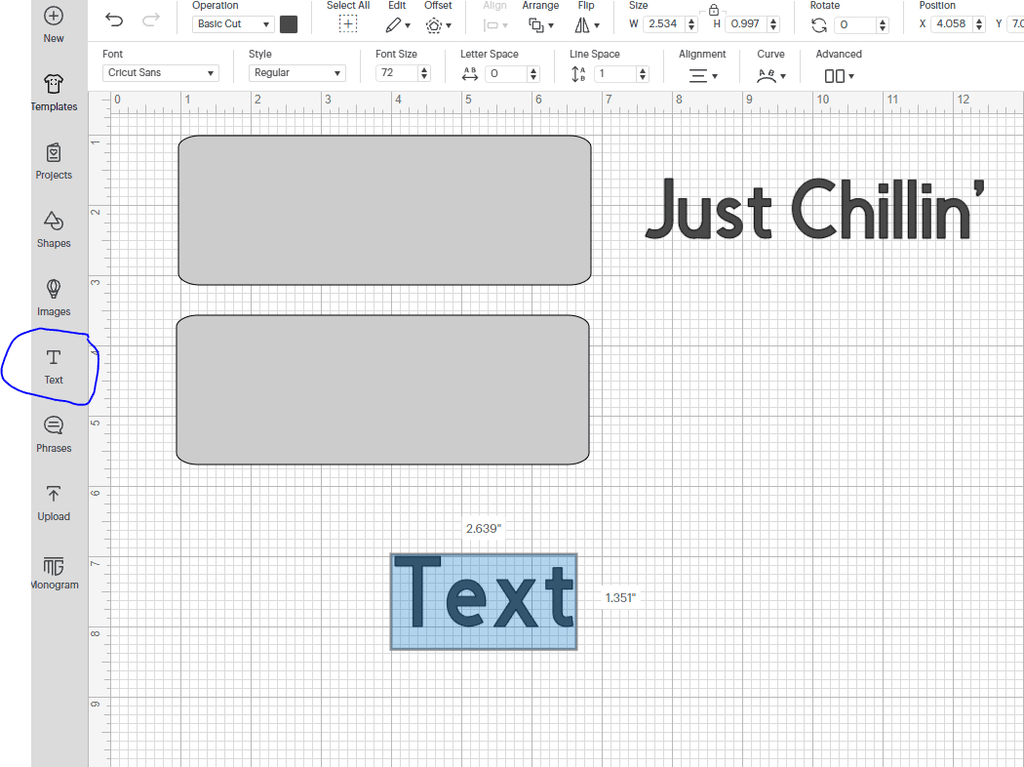Screen dimensions: 1024x767
Task: Open the Images library
Action: 54,297
